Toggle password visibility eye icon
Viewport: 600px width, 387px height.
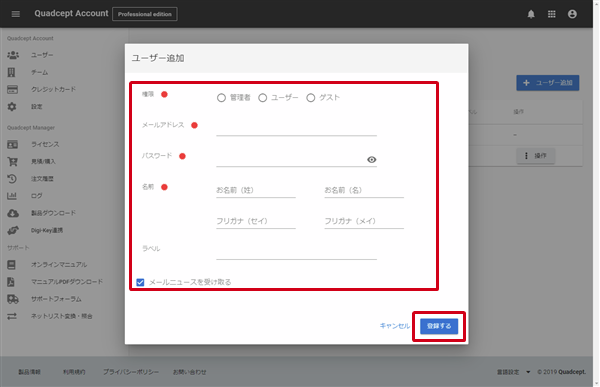[372, 160]
